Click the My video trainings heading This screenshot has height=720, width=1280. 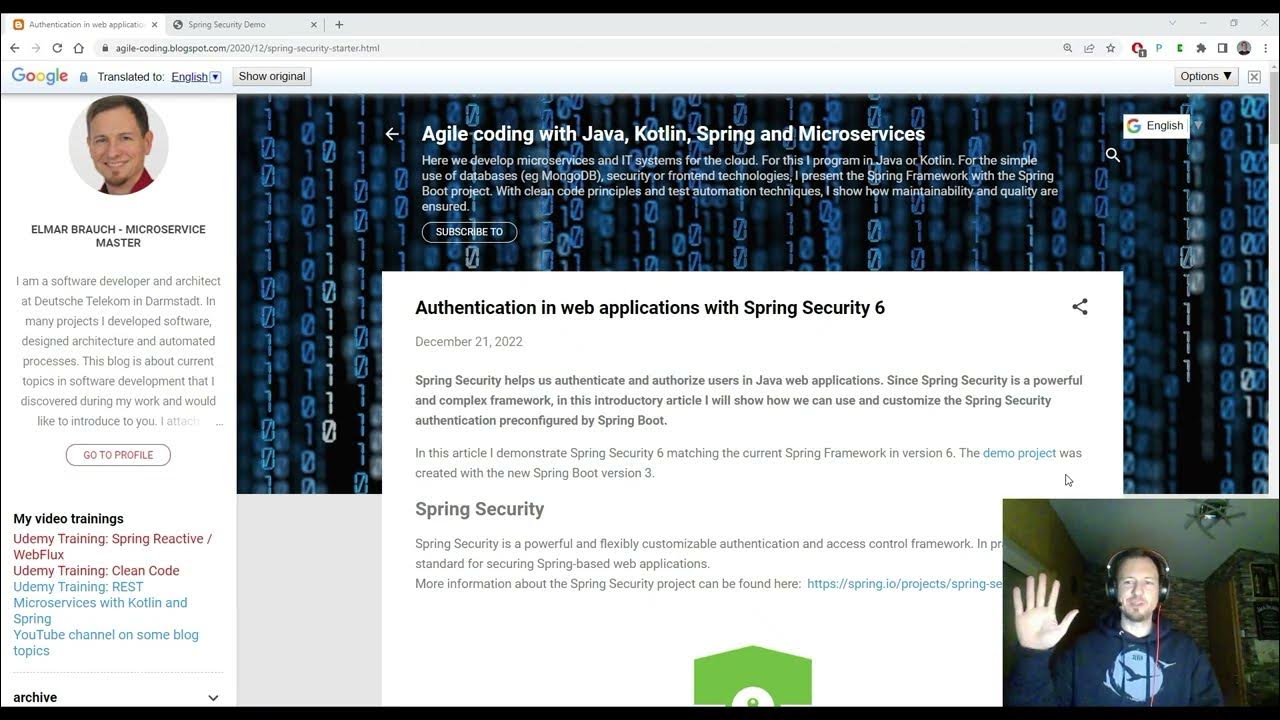tap(68, 519)
